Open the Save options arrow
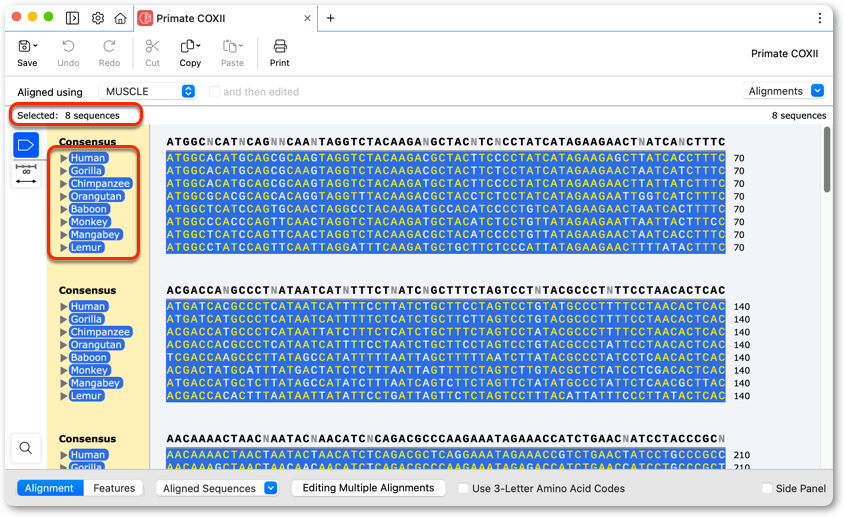Screen dimensions: 844x517 (x=35, y=46)
